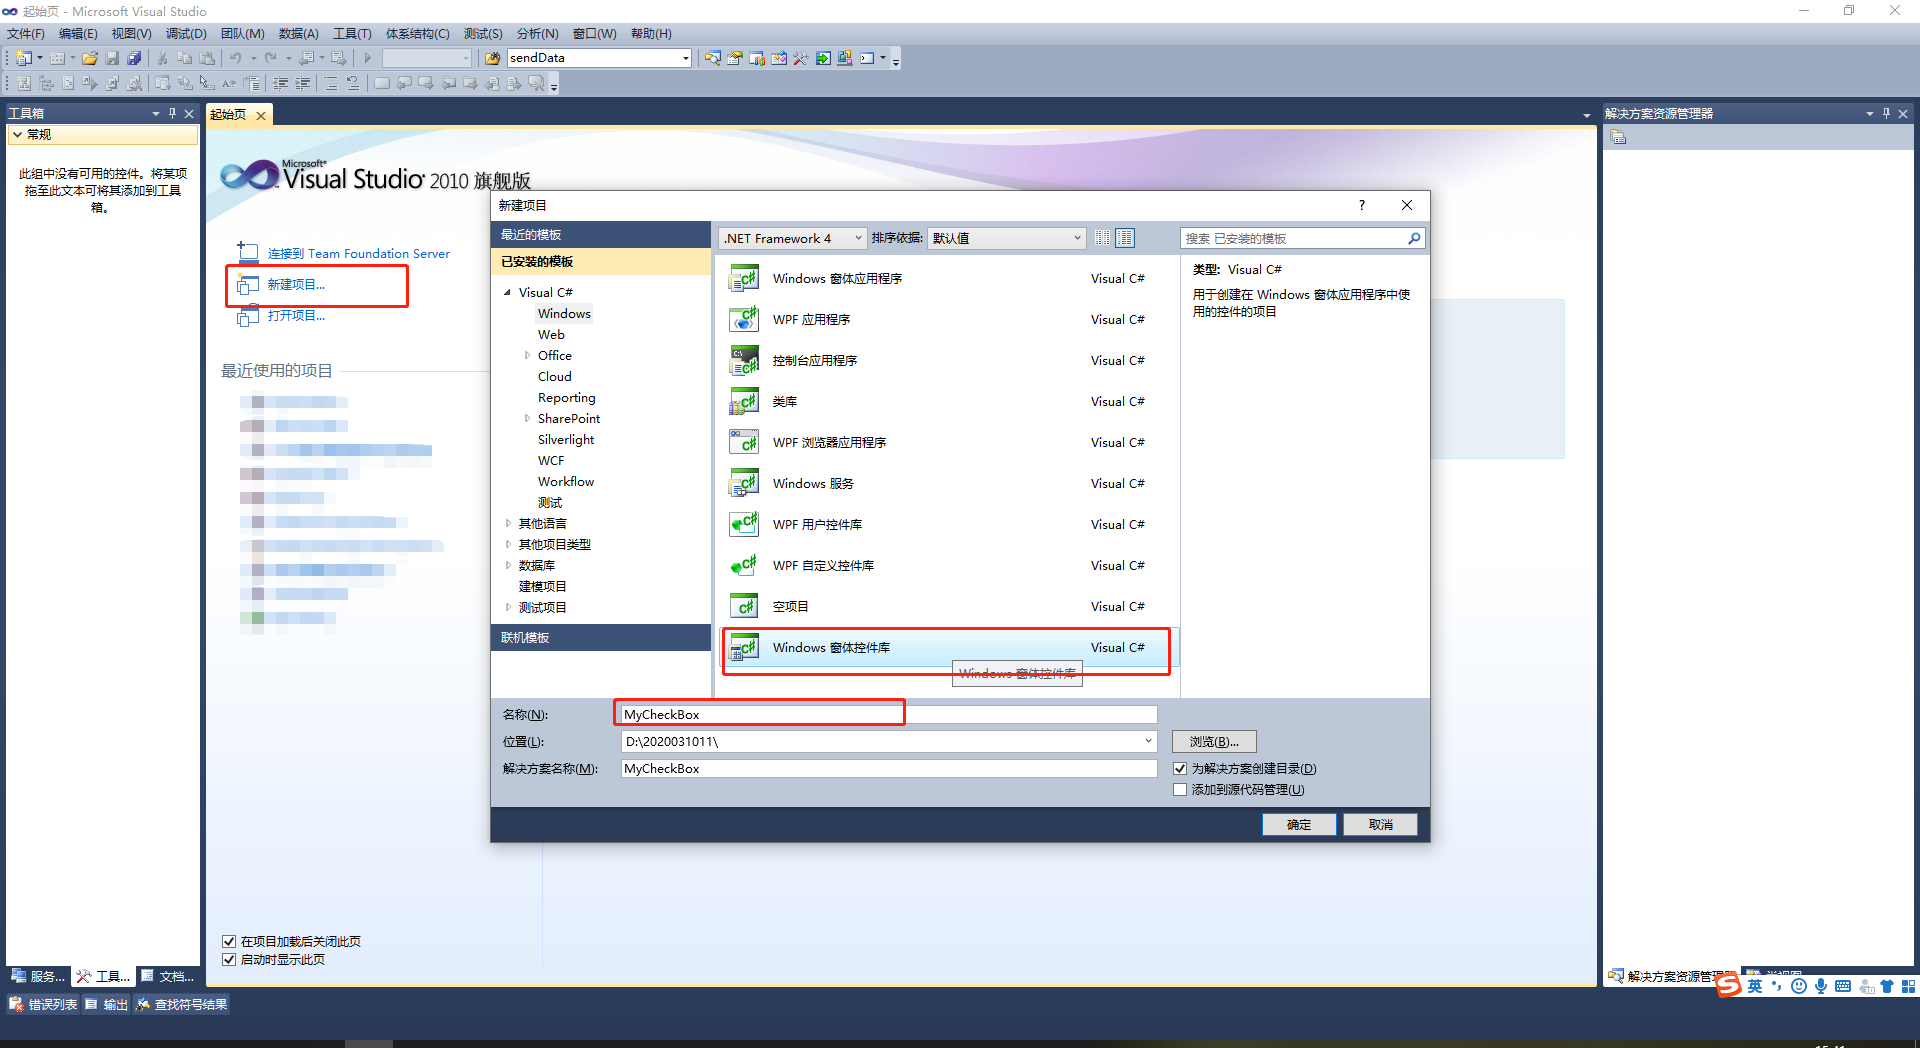Click the 确定 button
This screenshot has height=1048, width=1920.
pos(1299,824)
